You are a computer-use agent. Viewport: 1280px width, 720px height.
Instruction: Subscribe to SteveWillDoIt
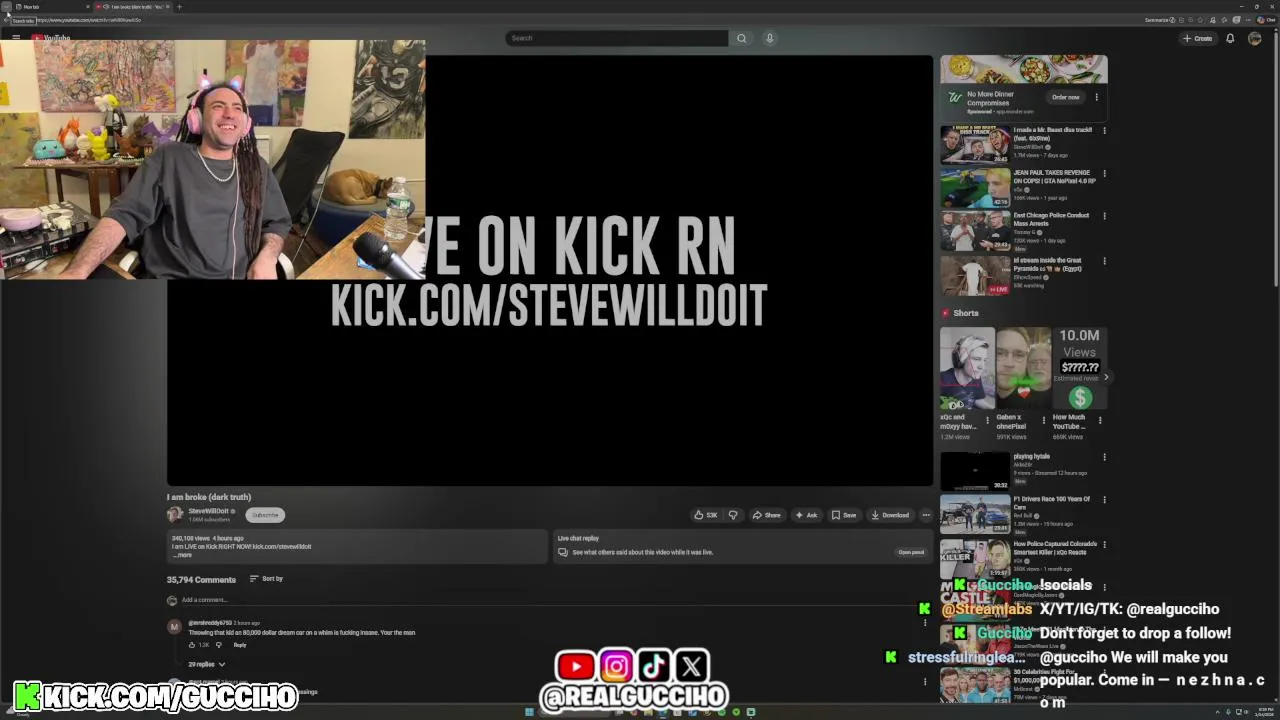[x=265, y=515]
